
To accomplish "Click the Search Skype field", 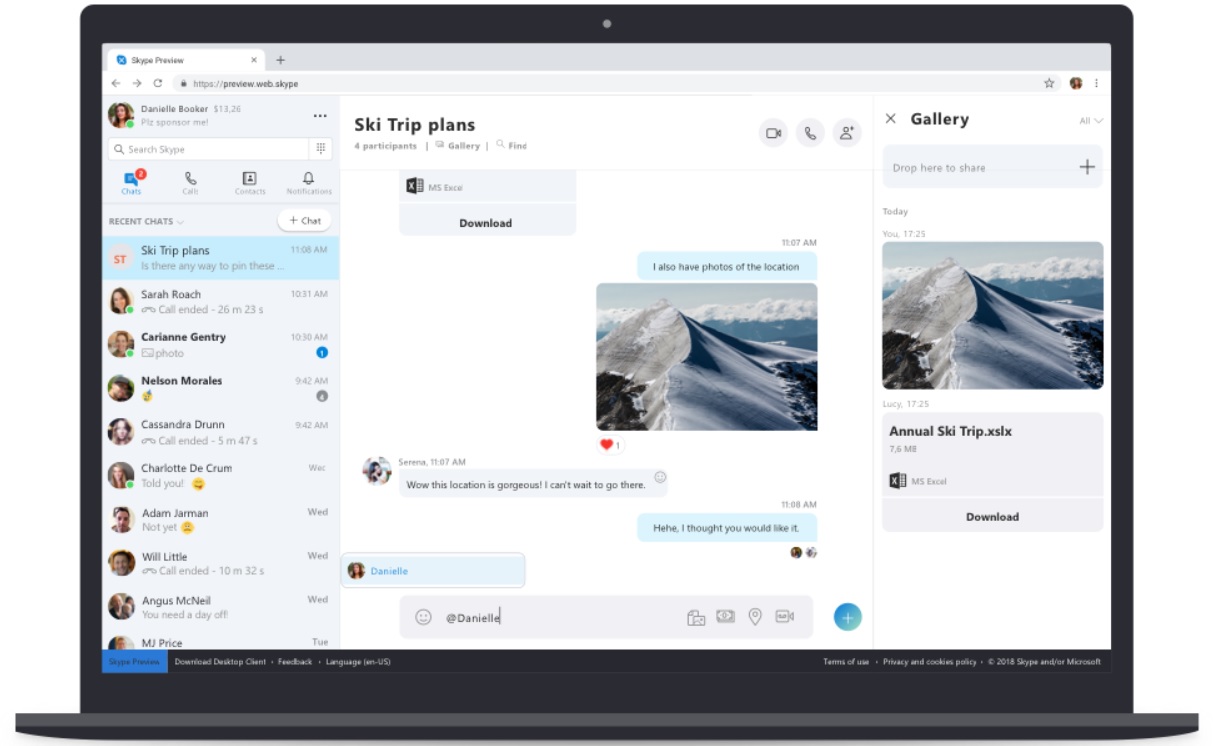I will click(208, 149).
